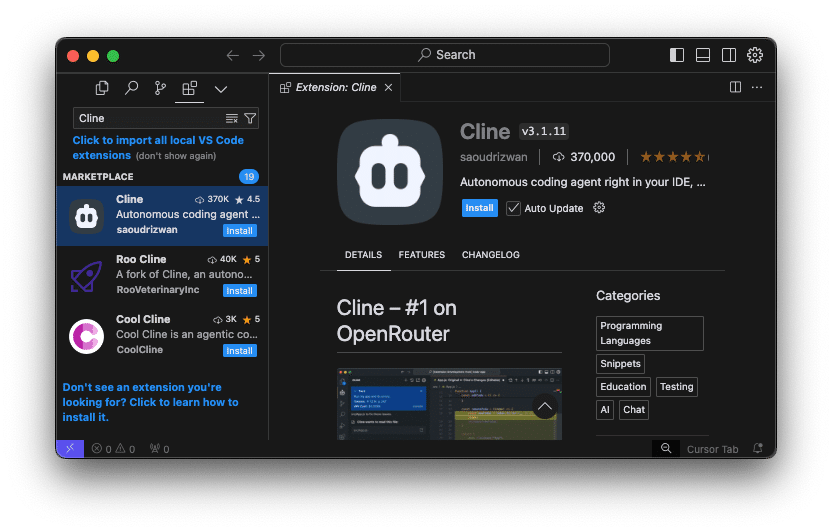Close the Extension: Cline tab
Image resolution: width=832 pixels, height=532 pixels.
click(x=388, y=88)
